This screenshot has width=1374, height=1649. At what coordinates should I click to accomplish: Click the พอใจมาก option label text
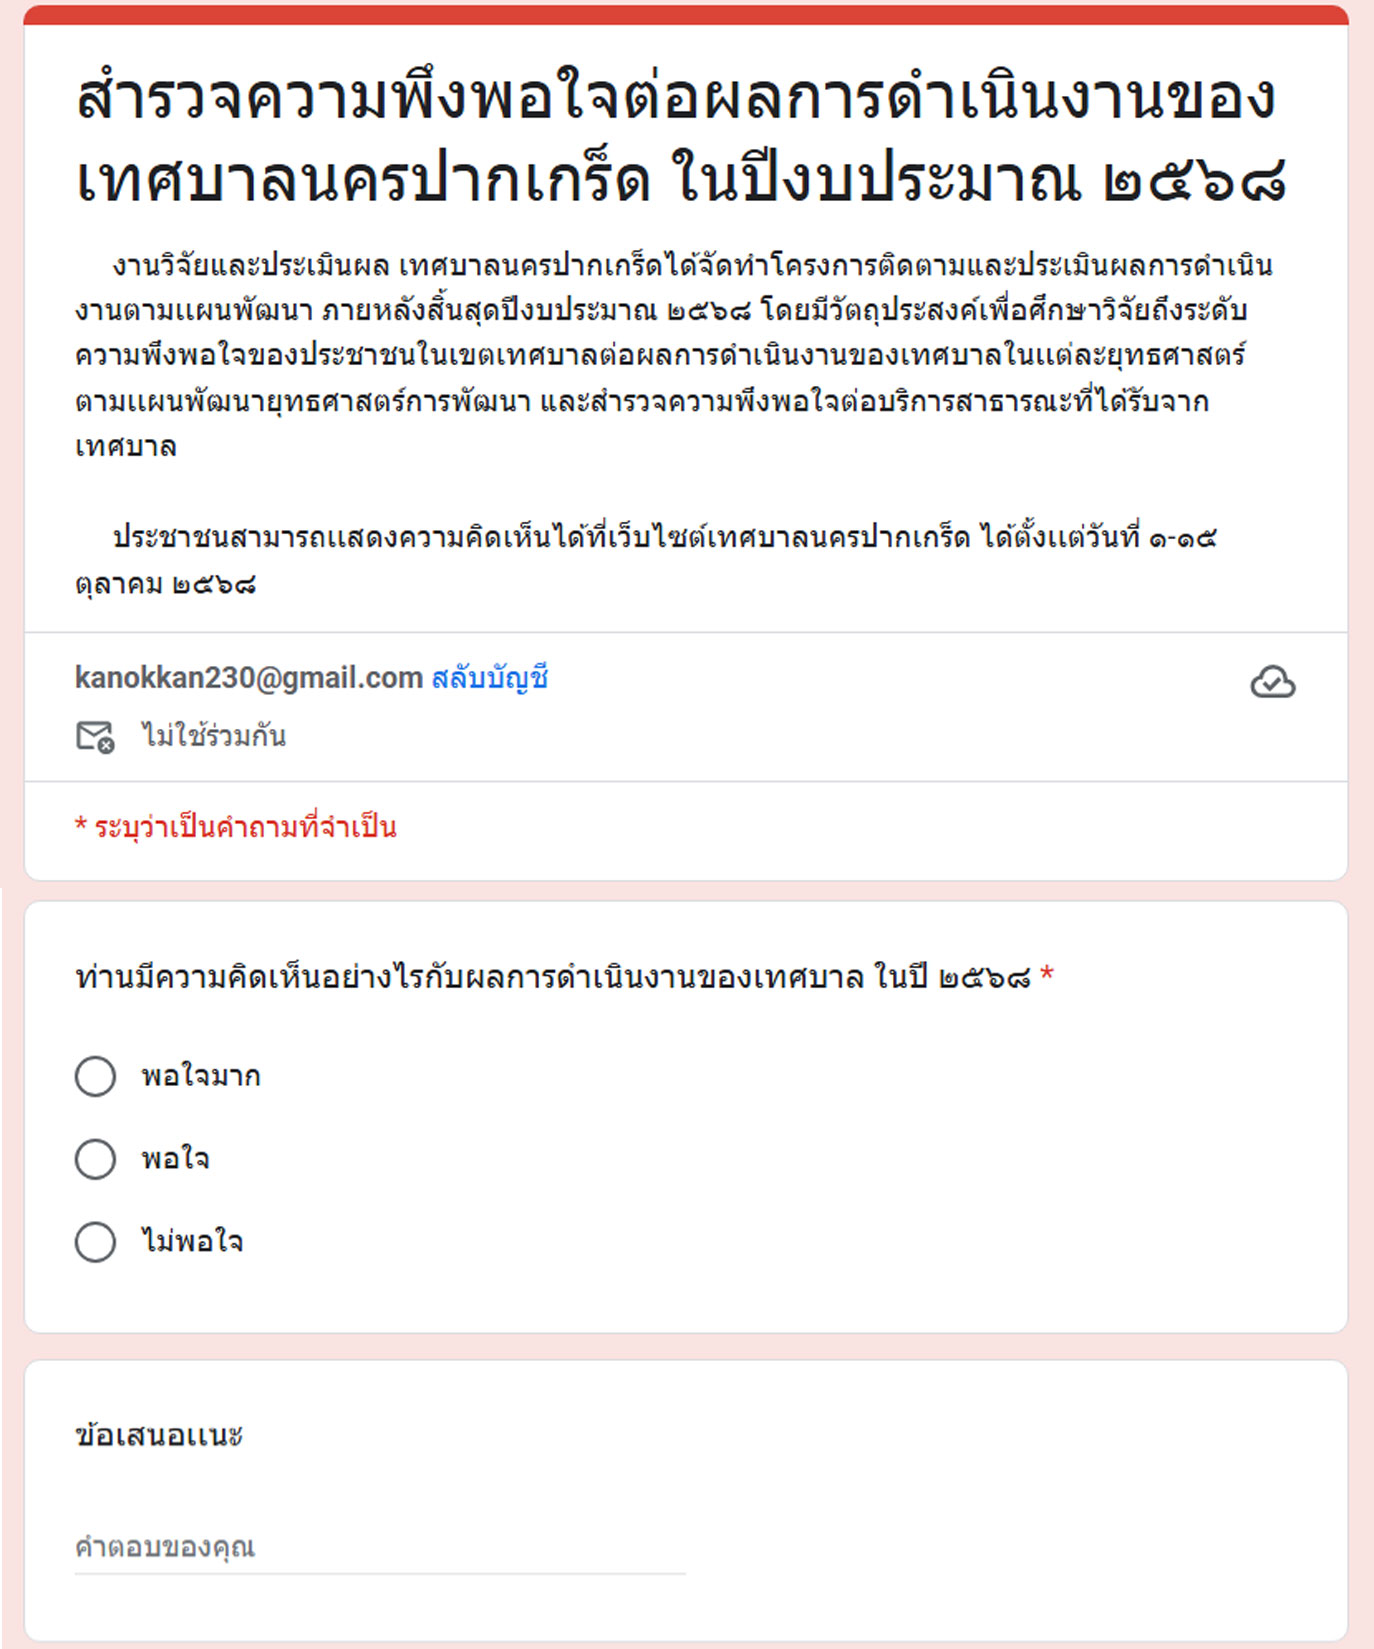(x=201, y=1077)
